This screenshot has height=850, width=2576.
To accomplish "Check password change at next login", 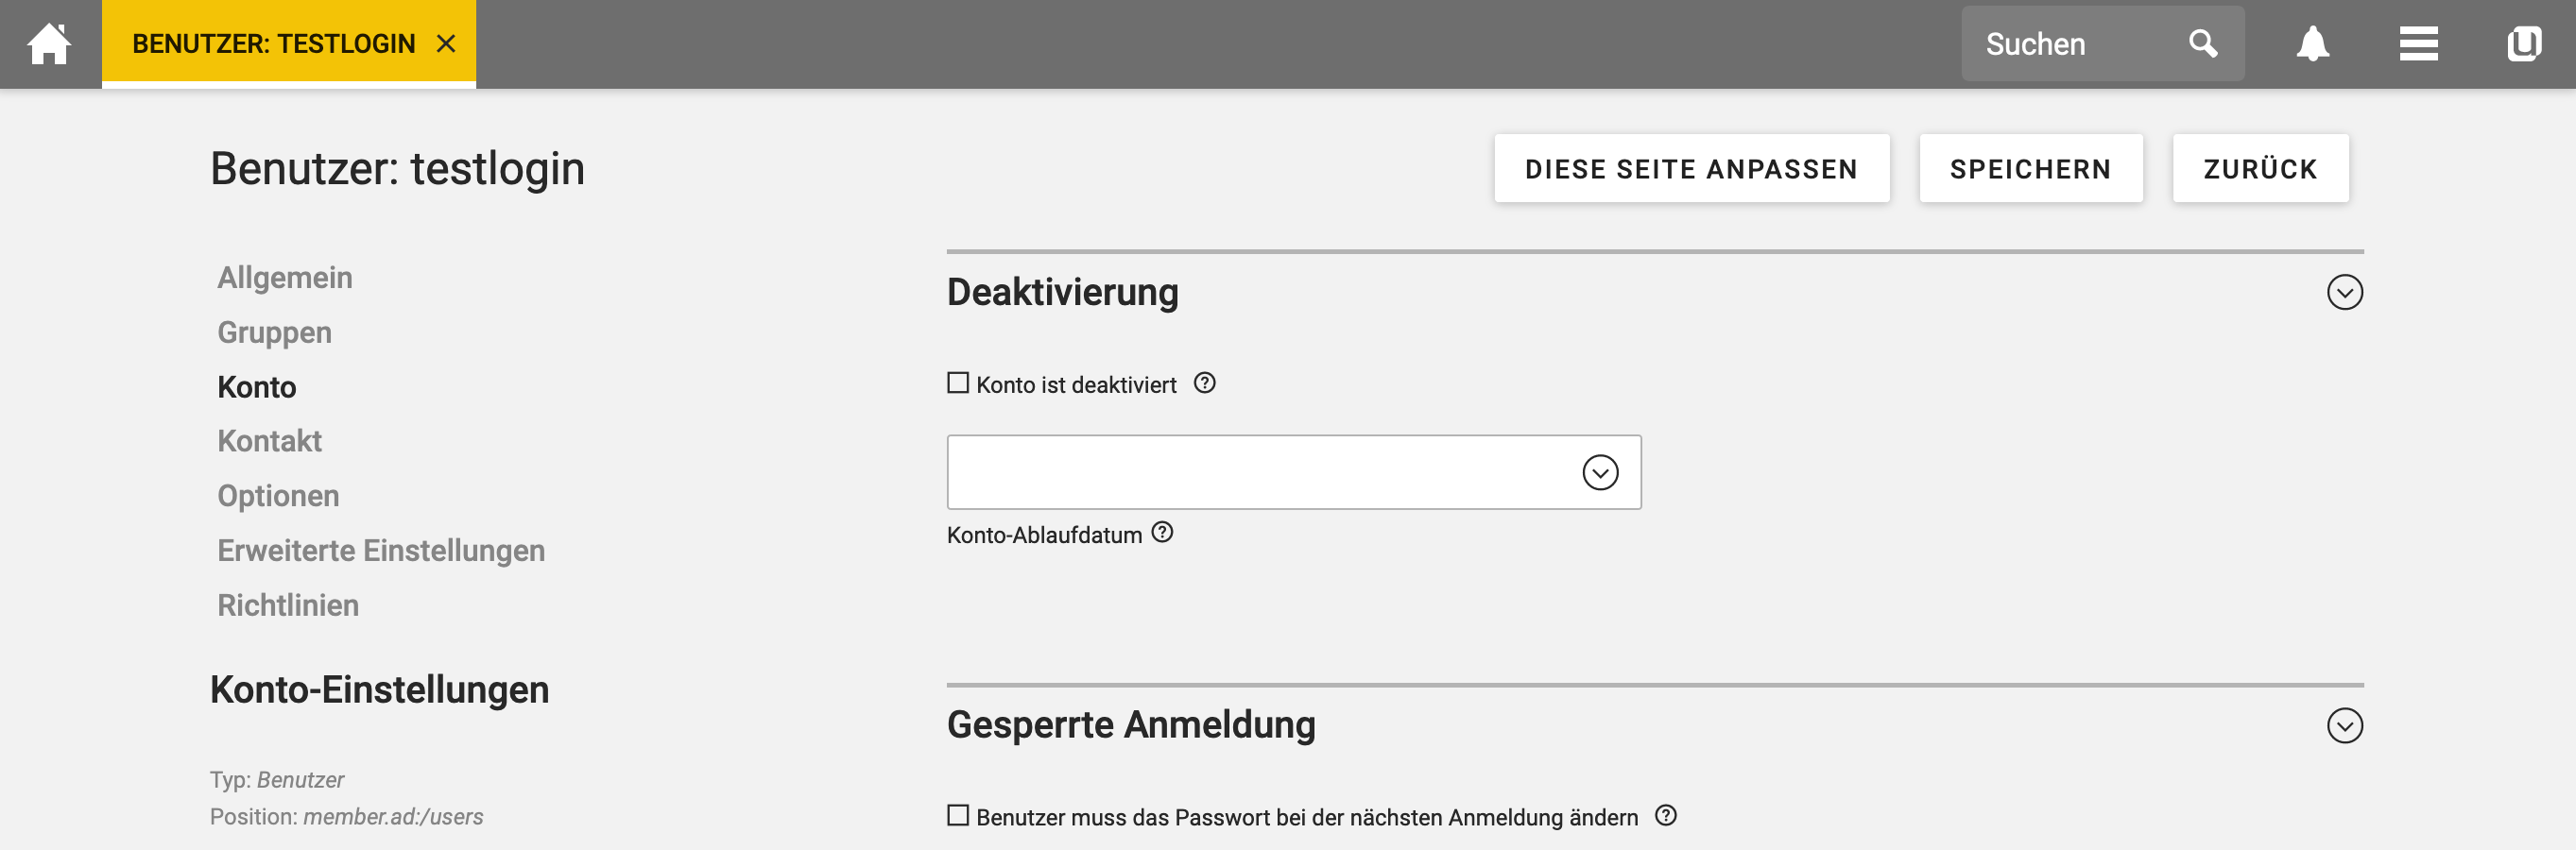I will click(958, 816).
